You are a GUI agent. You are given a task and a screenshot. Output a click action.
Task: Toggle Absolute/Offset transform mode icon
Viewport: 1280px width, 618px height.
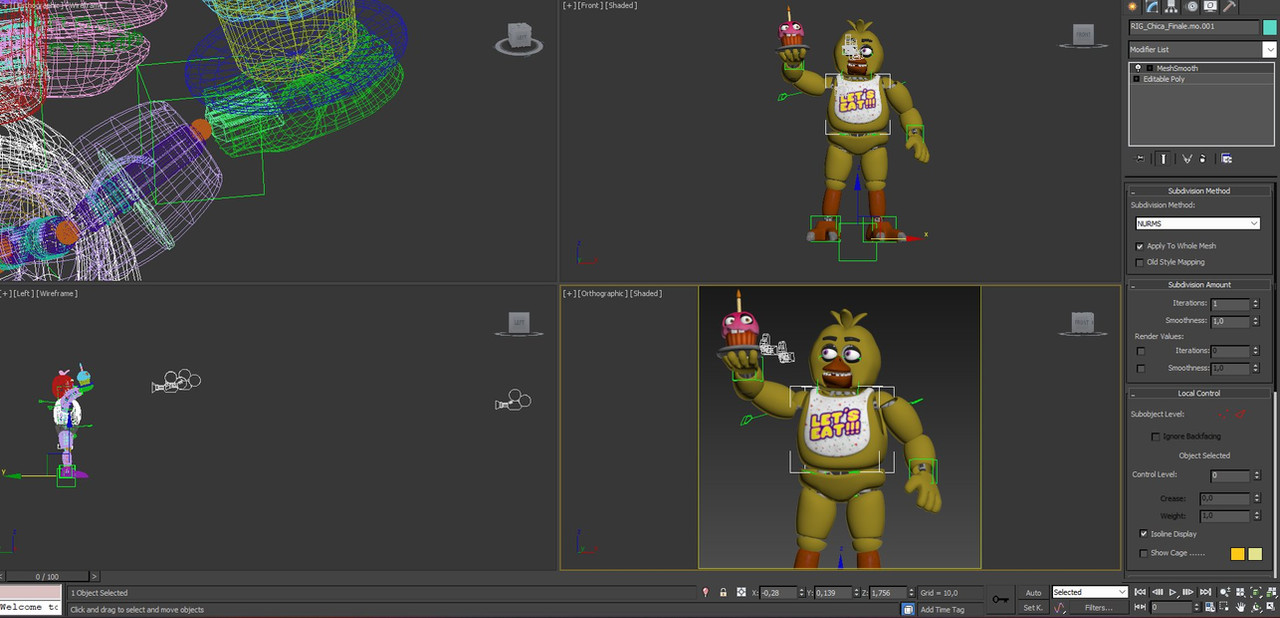coord(741,593)
